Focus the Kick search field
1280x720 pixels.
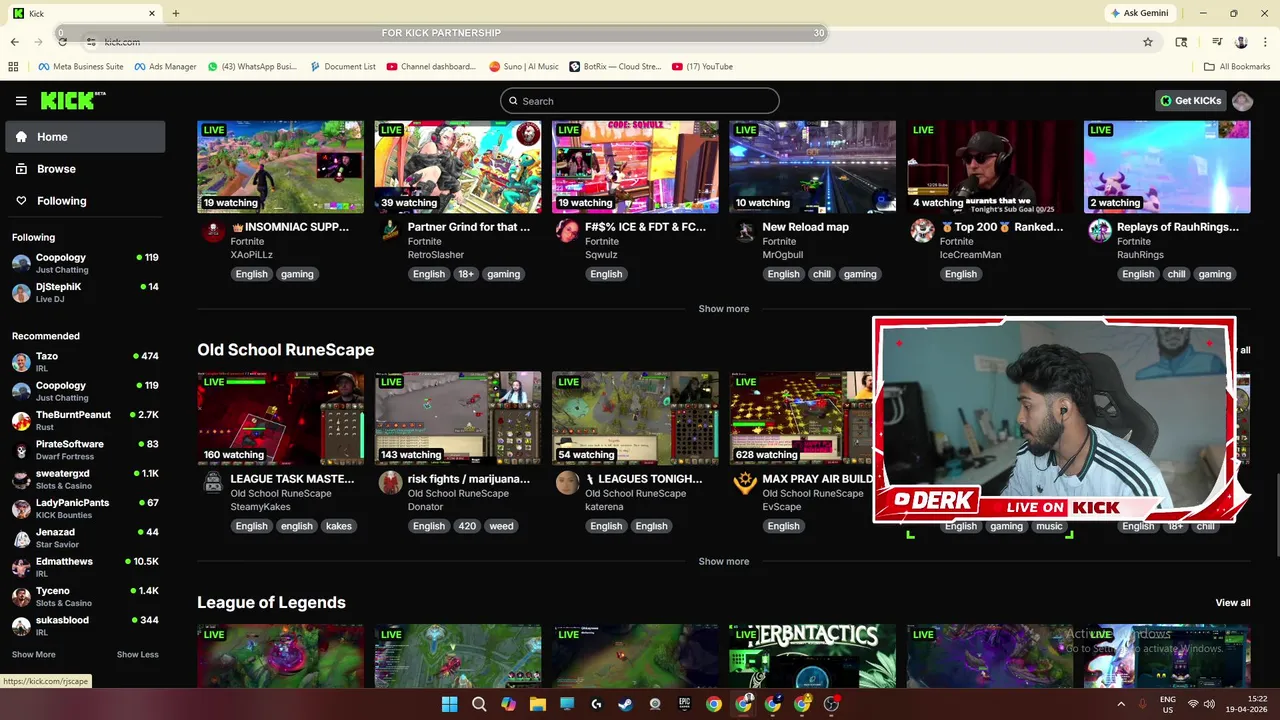point(640,101)
